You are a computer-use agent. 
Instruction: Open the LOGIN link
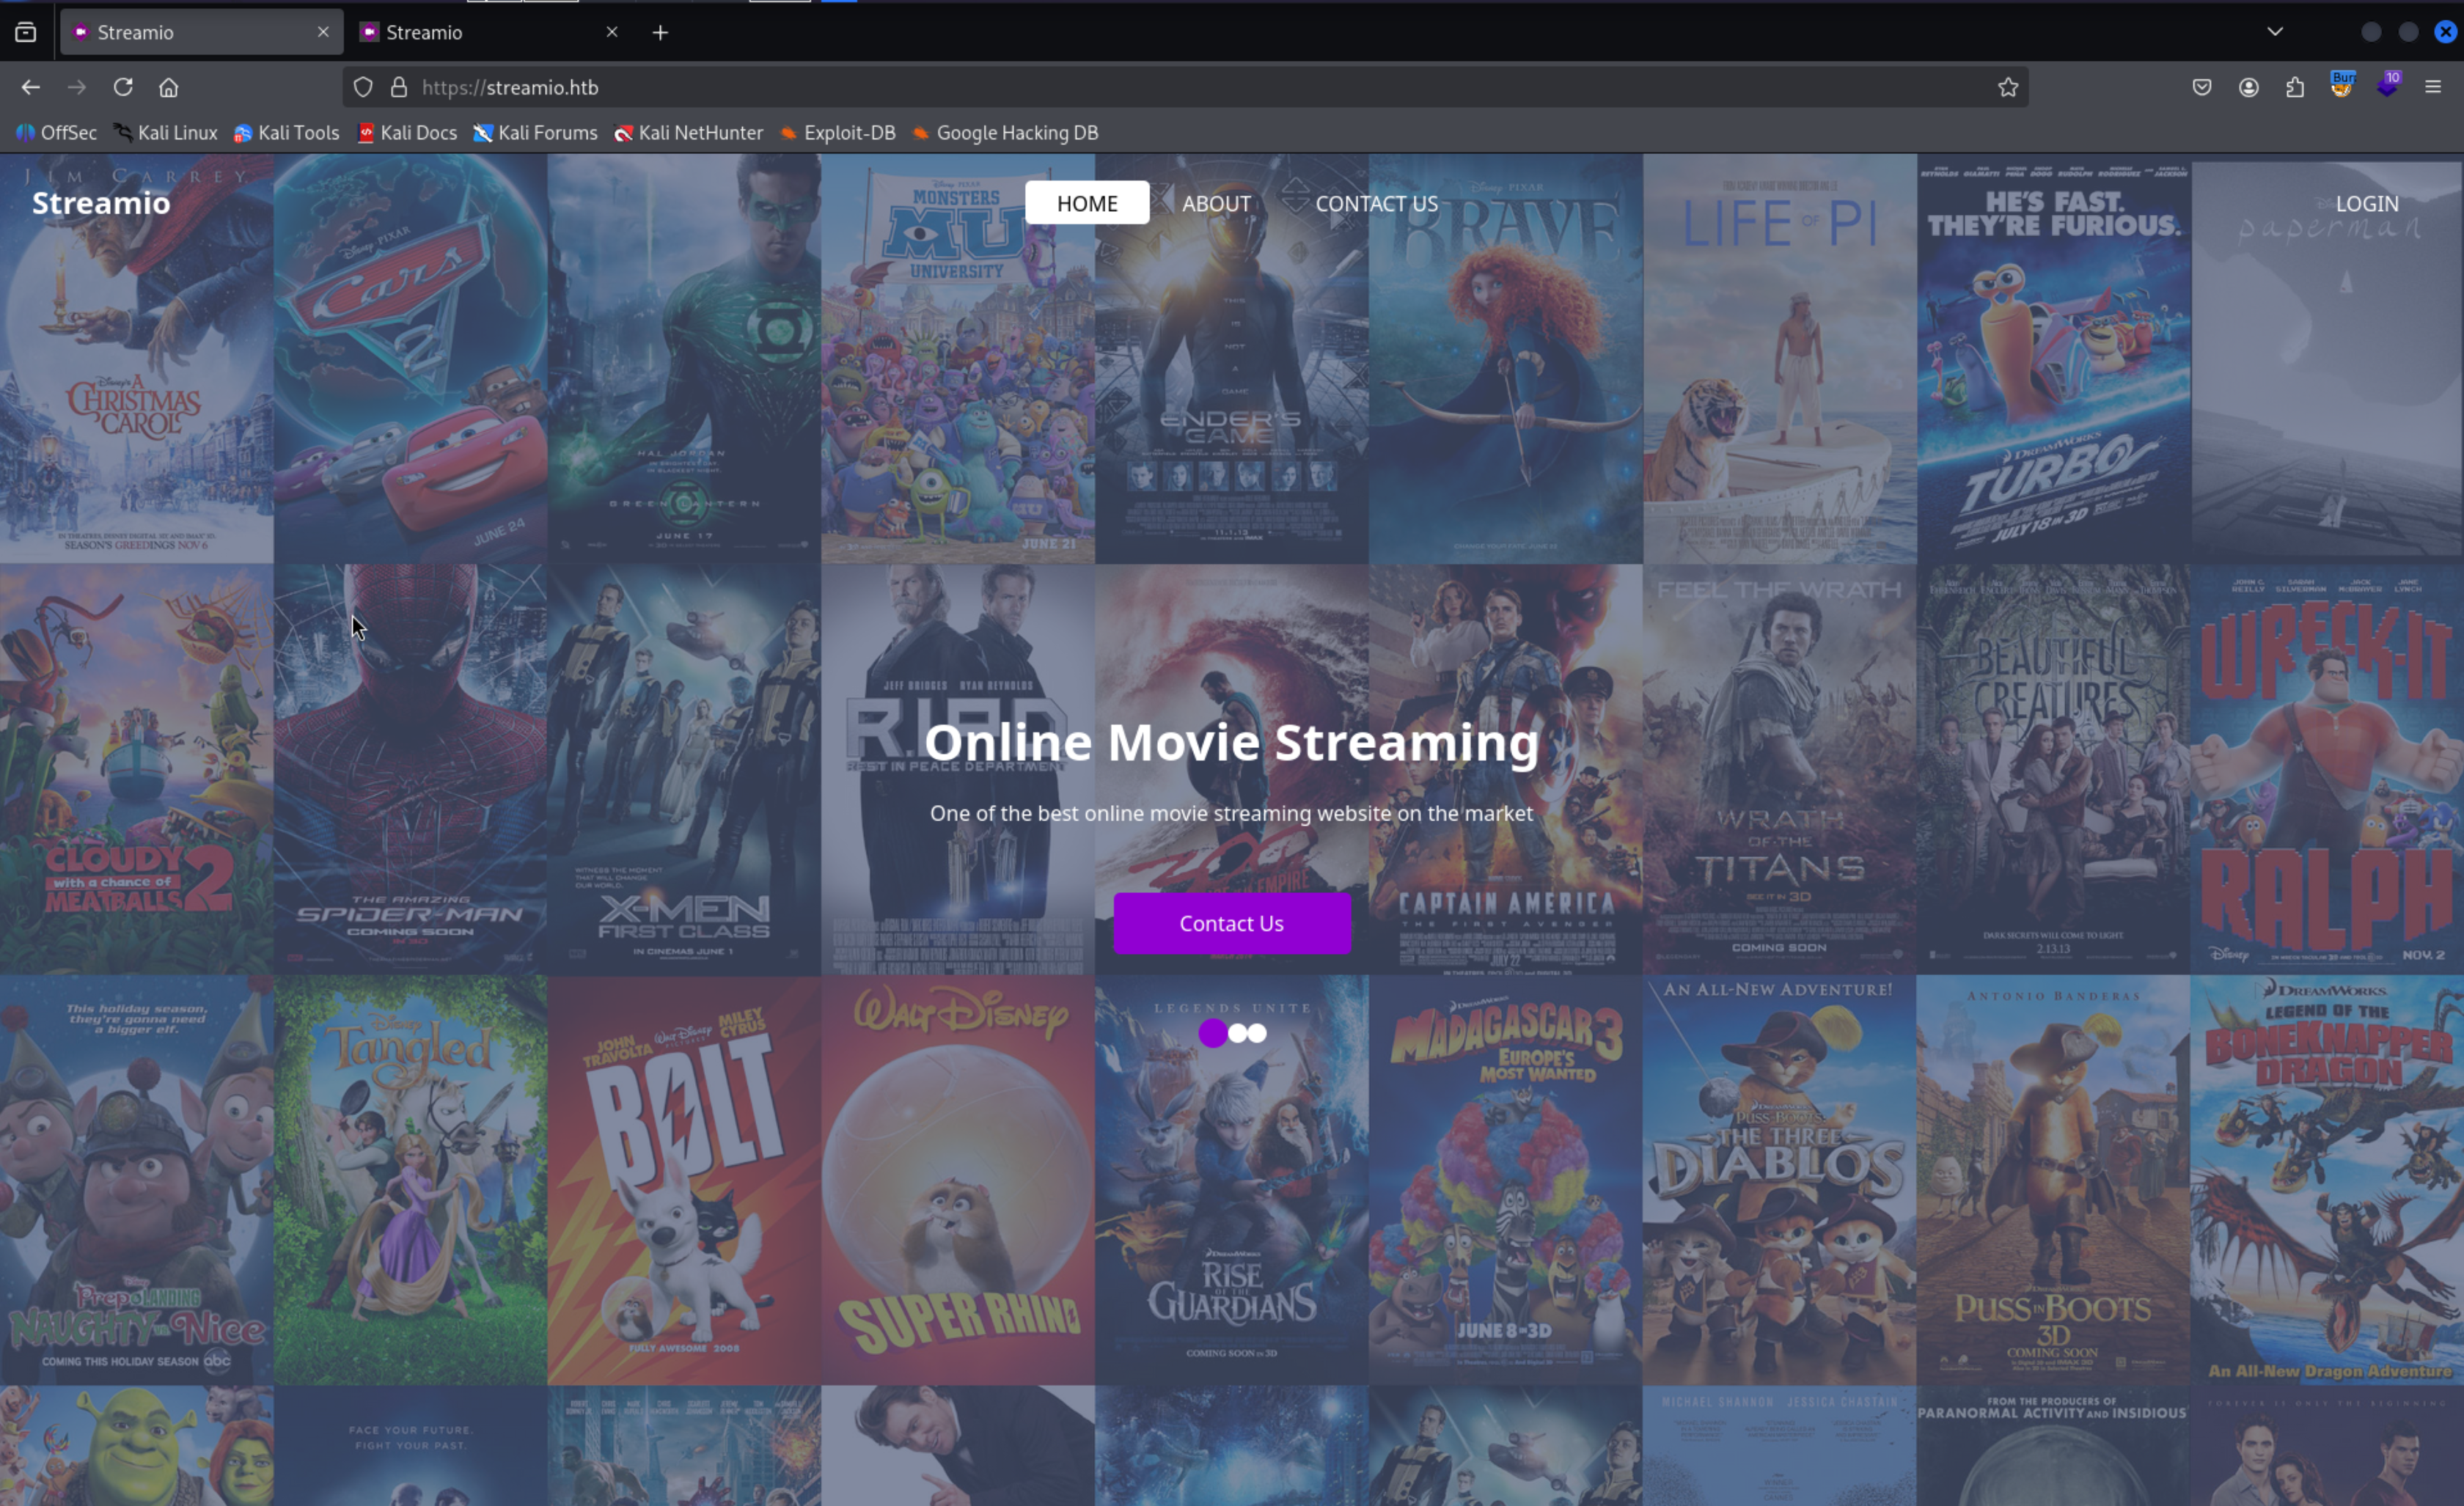point(2366,203)
